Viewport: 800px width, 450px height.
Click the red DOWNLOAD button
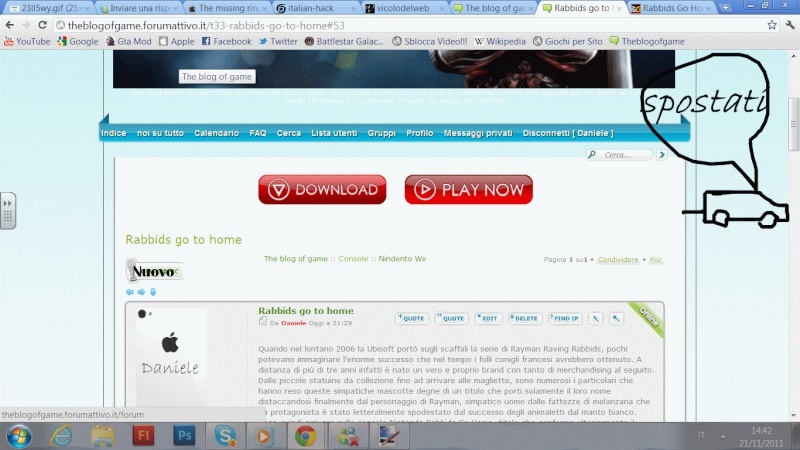click(322, 189)
